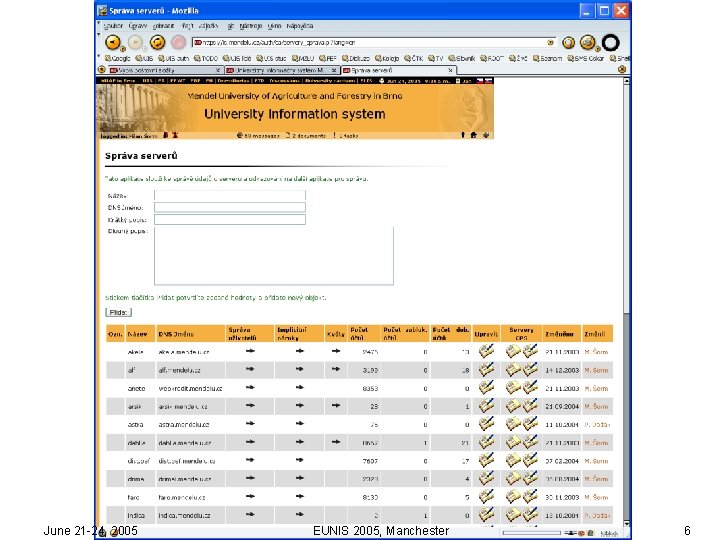Open the Soubor menu

113,26
